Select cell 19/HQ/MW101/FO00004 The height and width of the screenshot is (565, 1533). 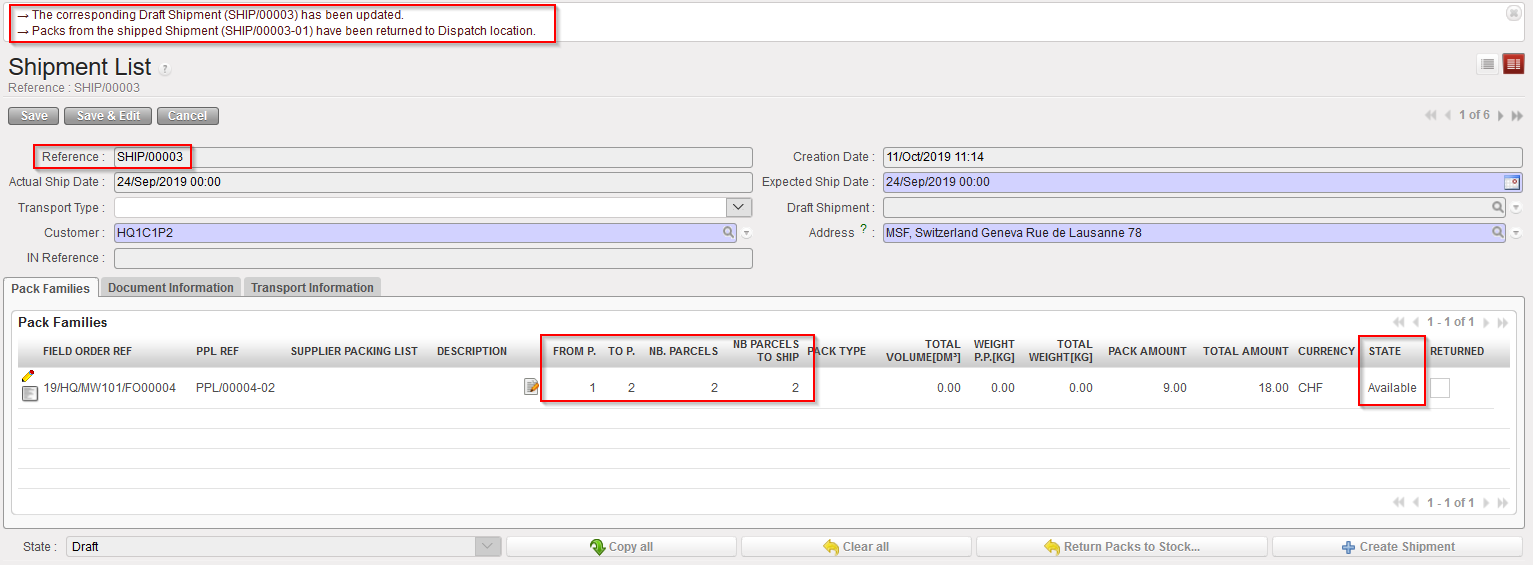(x=110, y=388)
